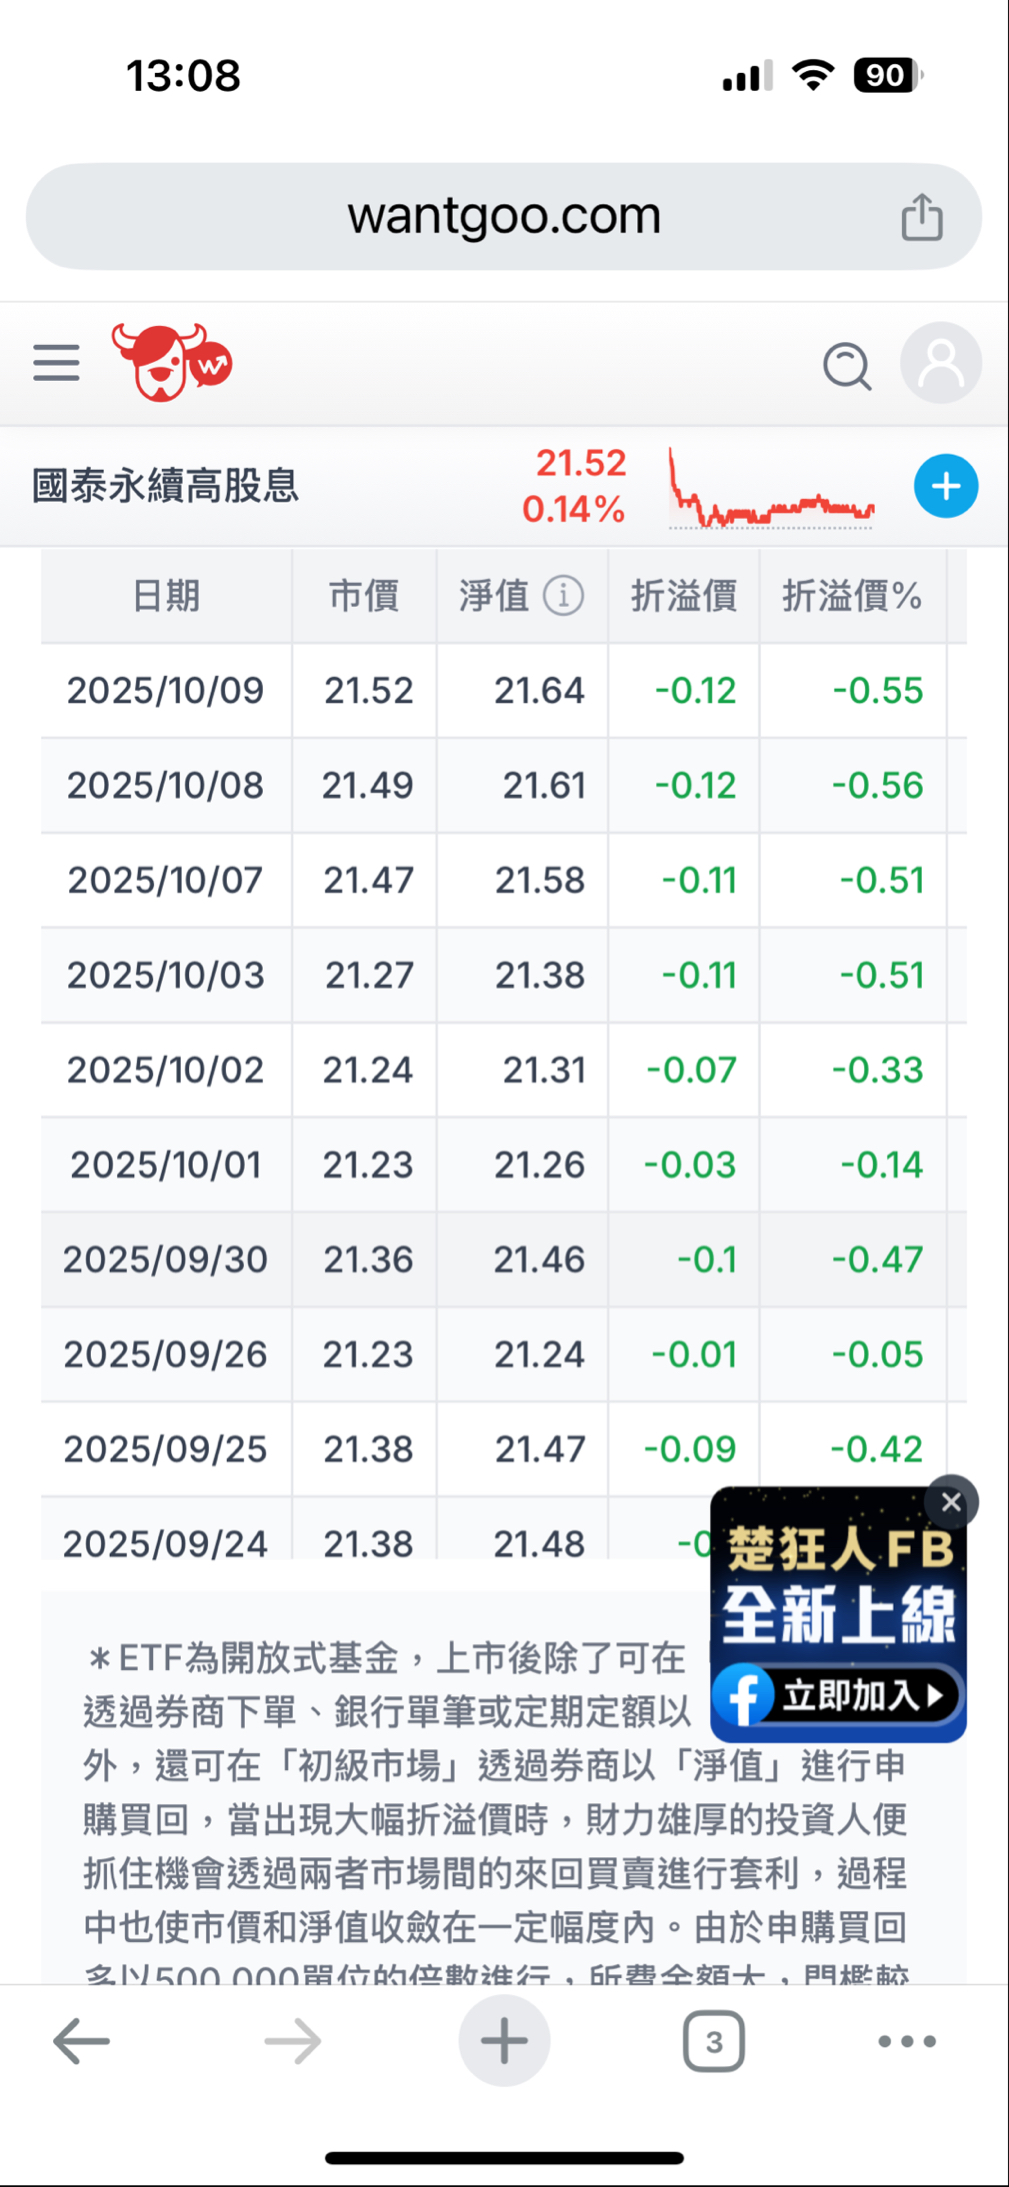Show info about 淨值 column
This screenshot has height=2187, width=1009.
564,596
